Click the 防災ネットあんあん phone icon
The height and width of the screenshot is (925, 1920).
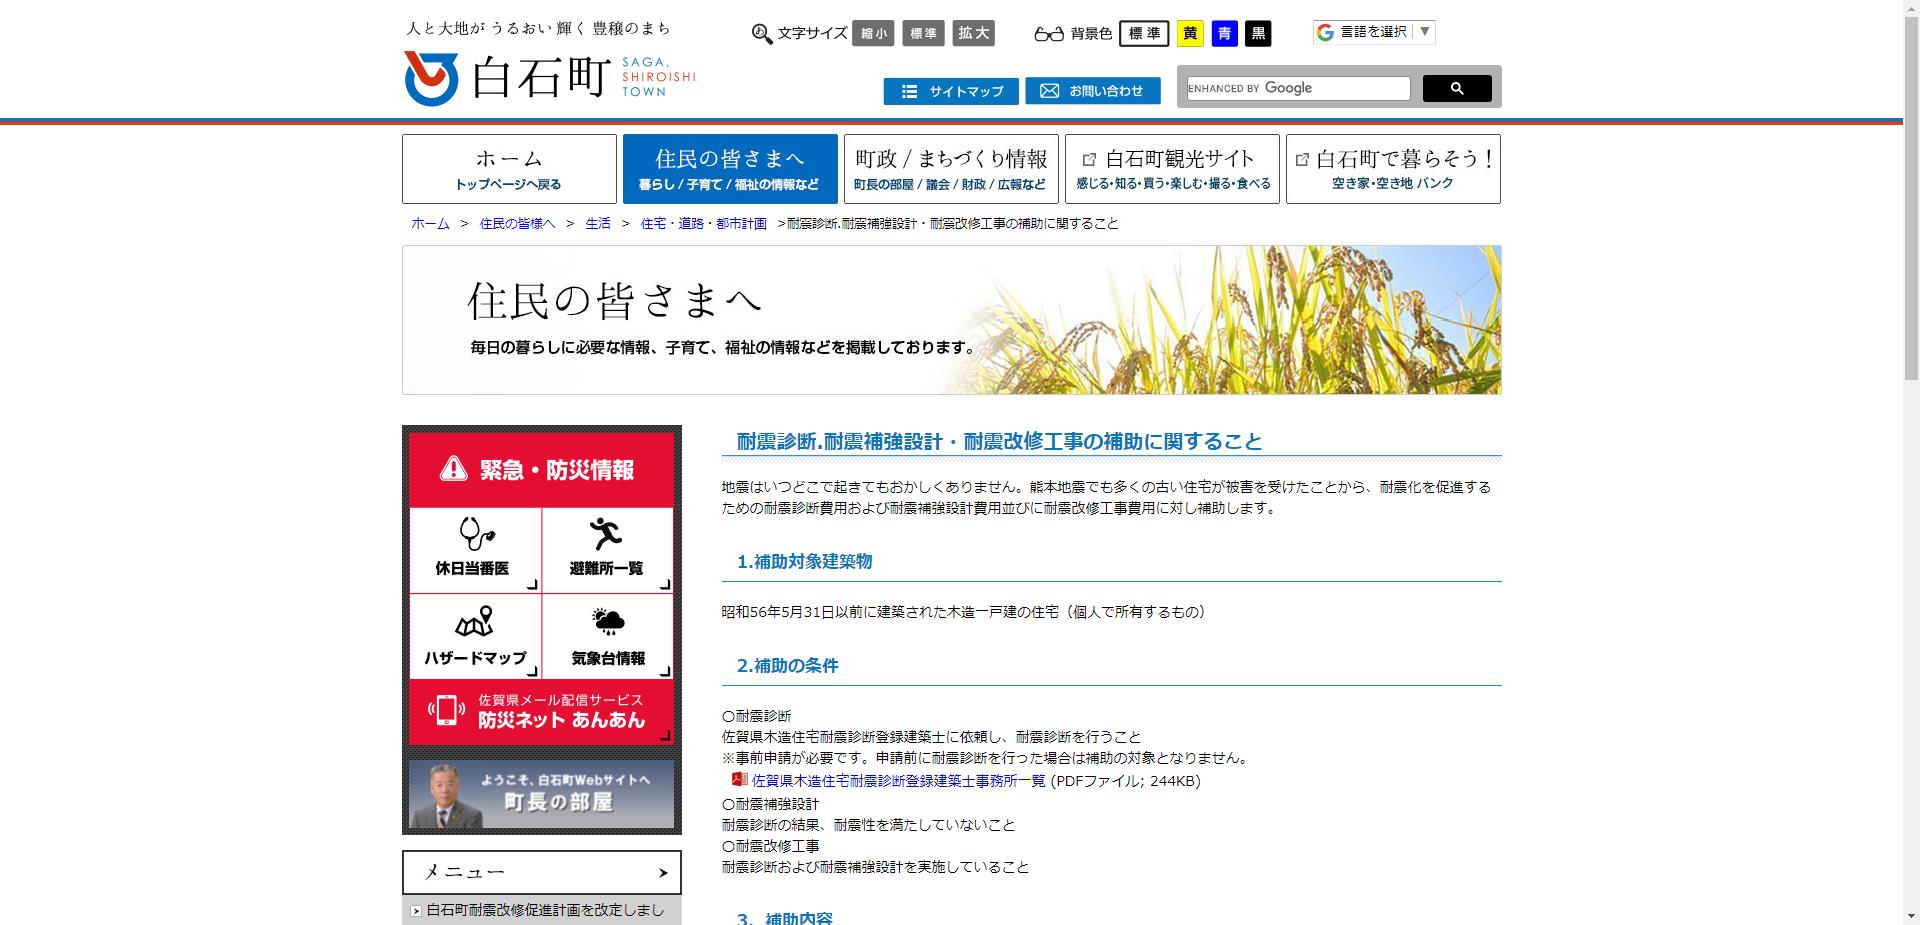tap(449, 710)
